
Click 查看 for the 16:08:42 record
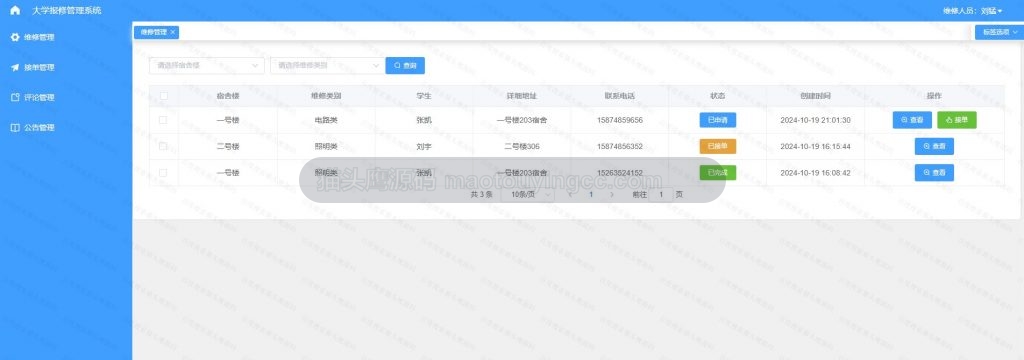(x=935, y=172)
